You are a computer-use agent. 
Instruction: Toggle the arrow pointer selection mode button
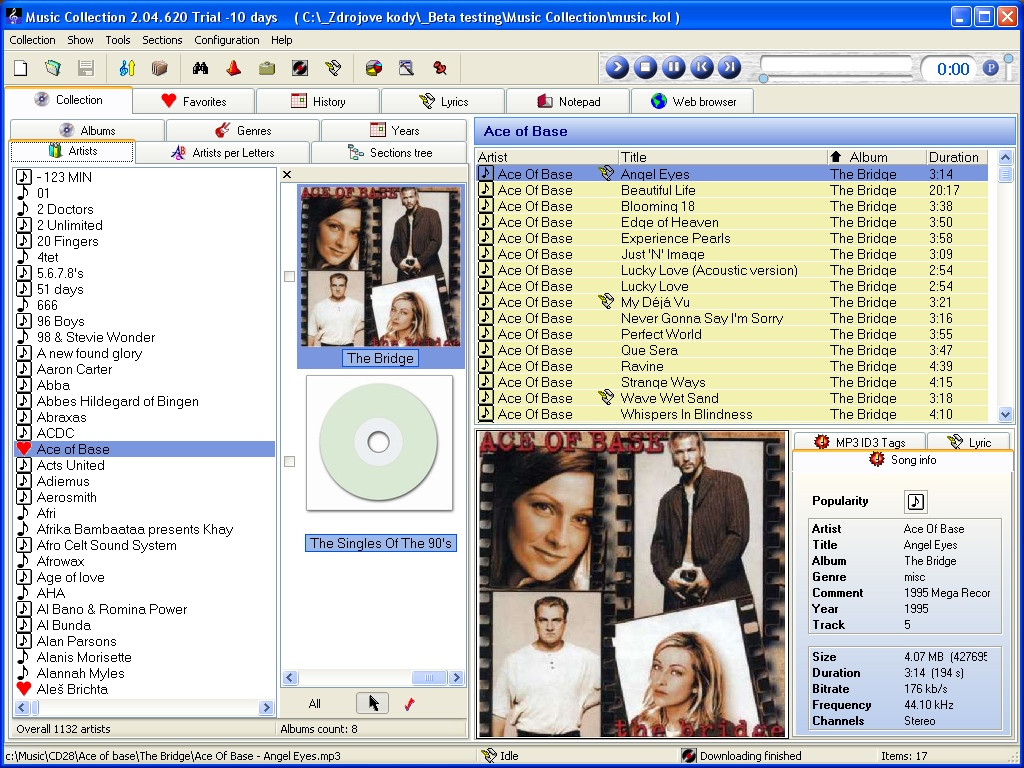[372, 703]
